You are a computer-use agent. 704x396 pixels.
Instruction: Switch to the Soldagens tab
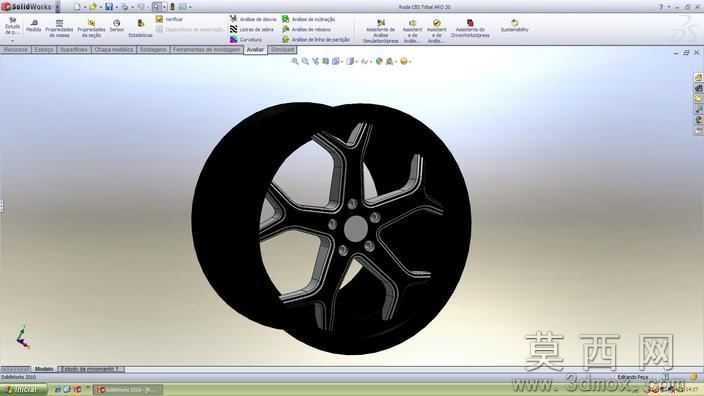pos(153,50)
